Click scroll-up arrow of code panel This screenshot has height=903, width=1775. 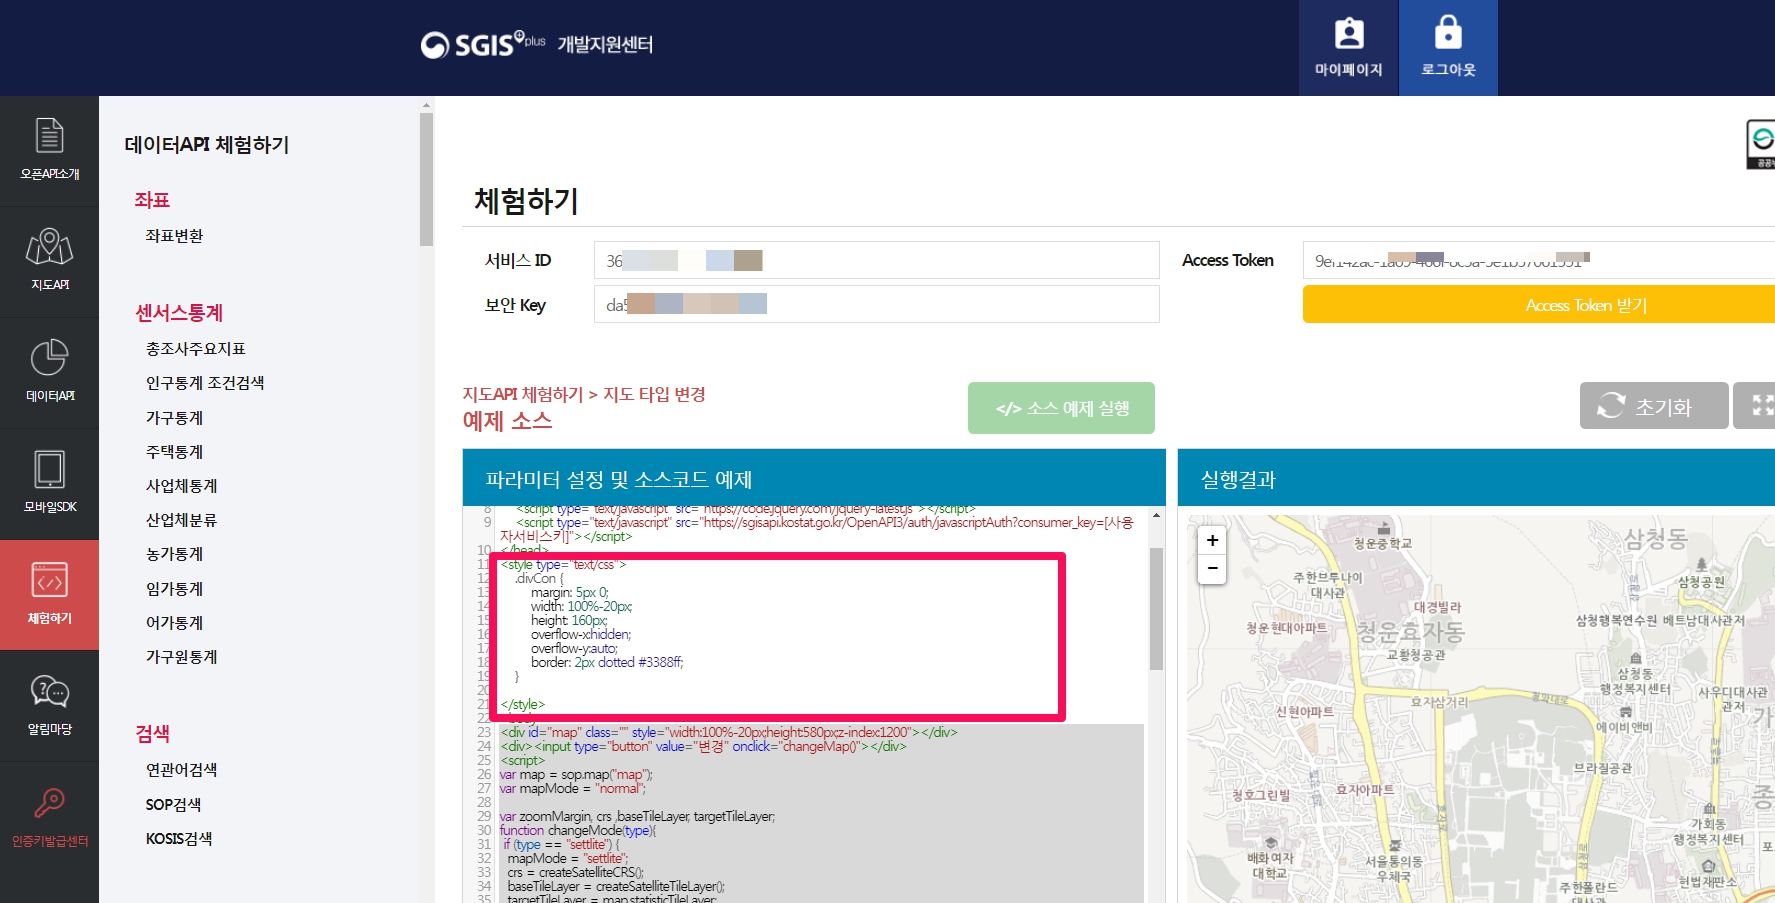(x=1156, y=515)
